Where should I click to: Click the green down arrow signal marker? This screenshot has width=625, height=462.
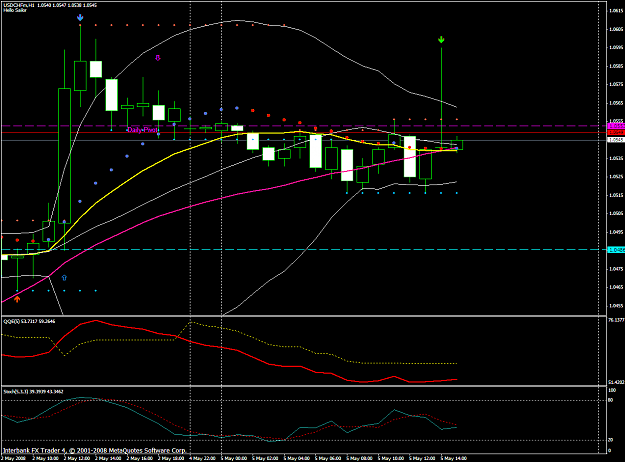point(441,39)
